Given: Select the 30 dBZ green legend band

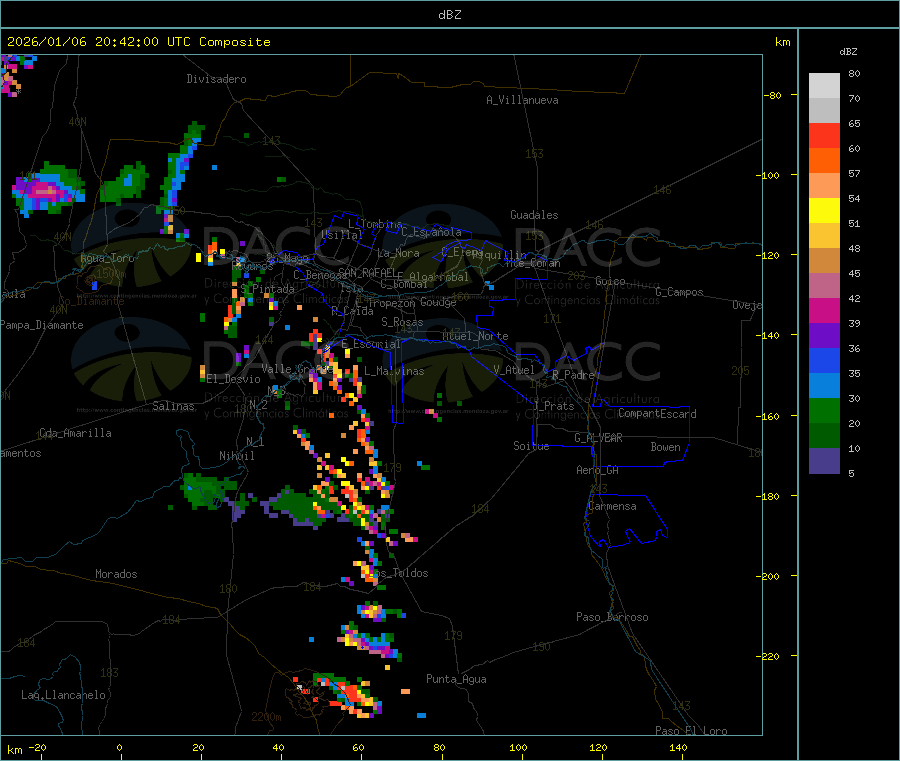Looking at the screenshot, I should 824,410.
